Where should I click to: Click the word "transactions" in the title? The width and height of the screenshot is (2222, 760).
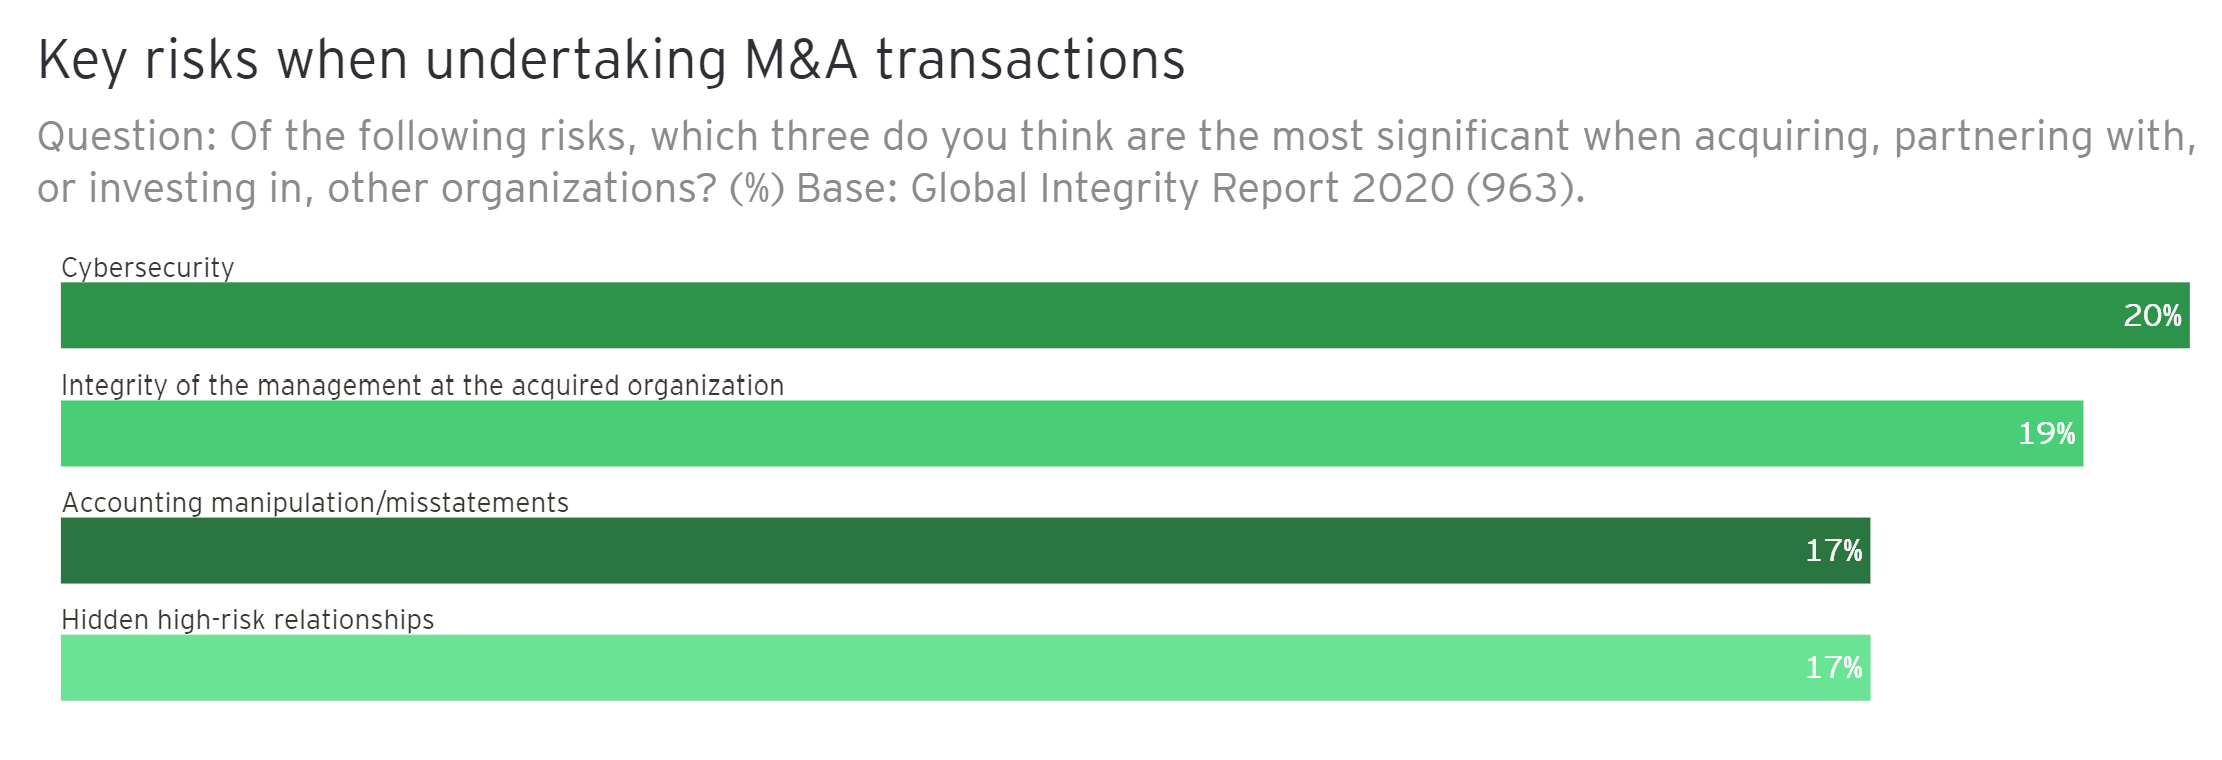[1030, 60]
